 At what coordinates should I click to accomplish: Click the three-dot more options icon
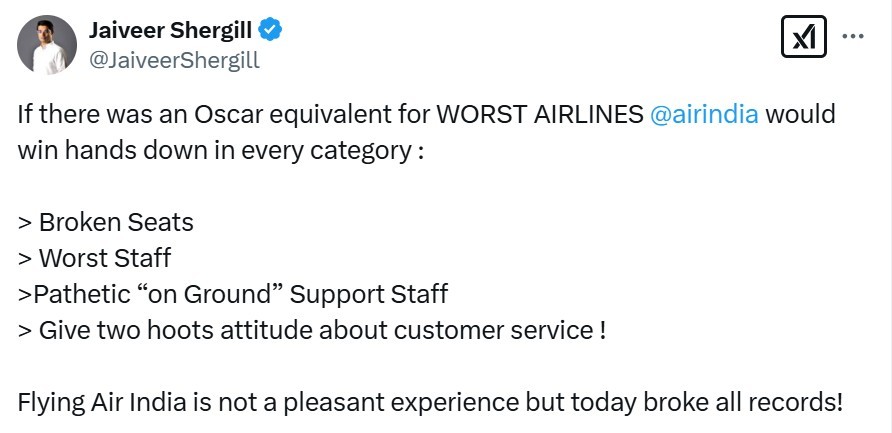tap(853, 36)
